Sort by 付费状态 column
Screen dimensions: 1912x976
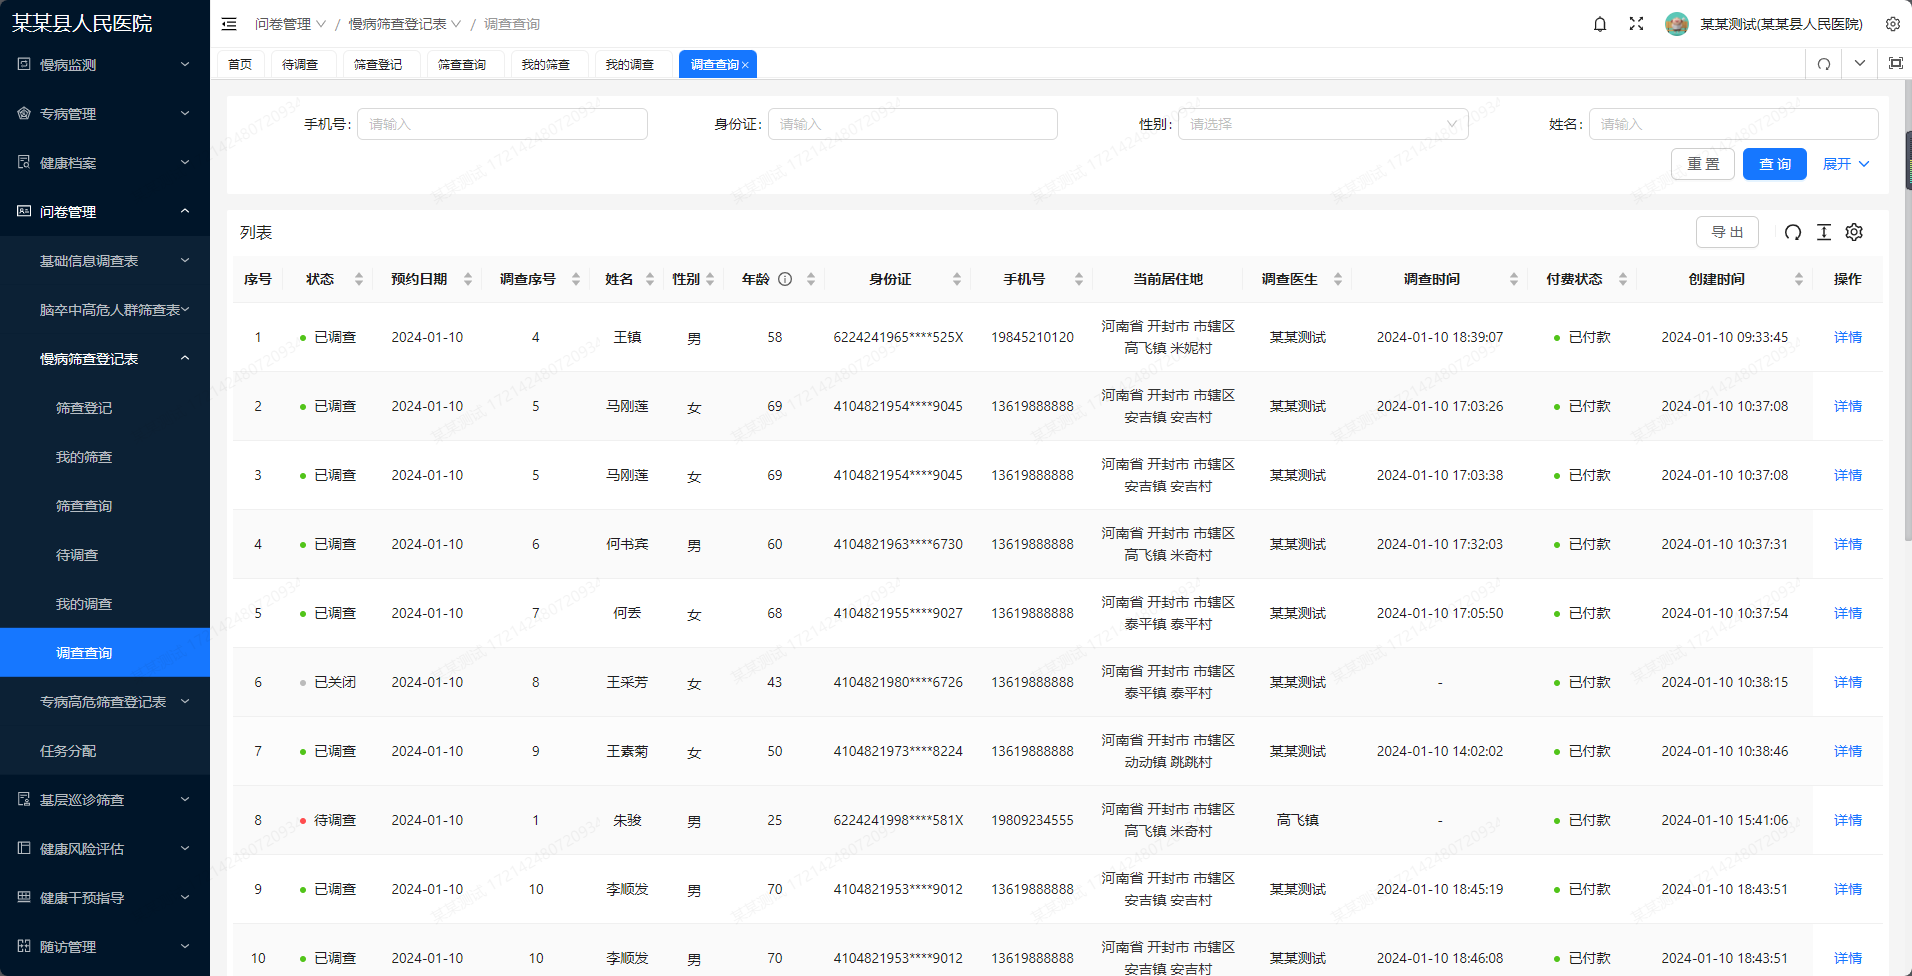point(1623,279)
